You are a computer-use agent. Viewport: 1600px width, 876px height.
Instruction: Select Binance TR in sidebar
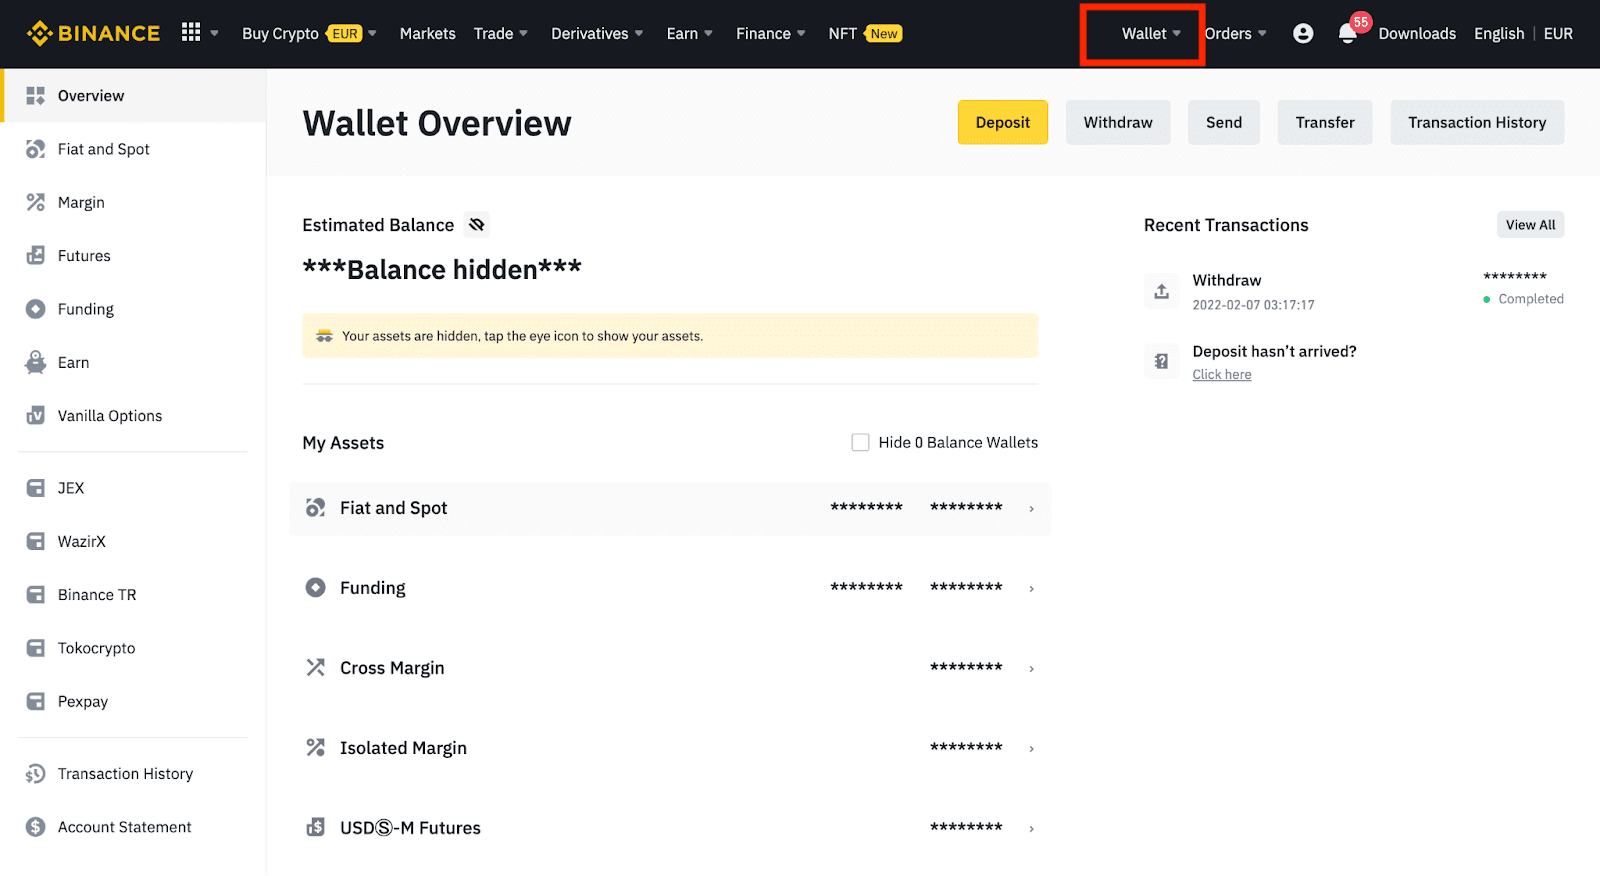(x=133, y=595)
